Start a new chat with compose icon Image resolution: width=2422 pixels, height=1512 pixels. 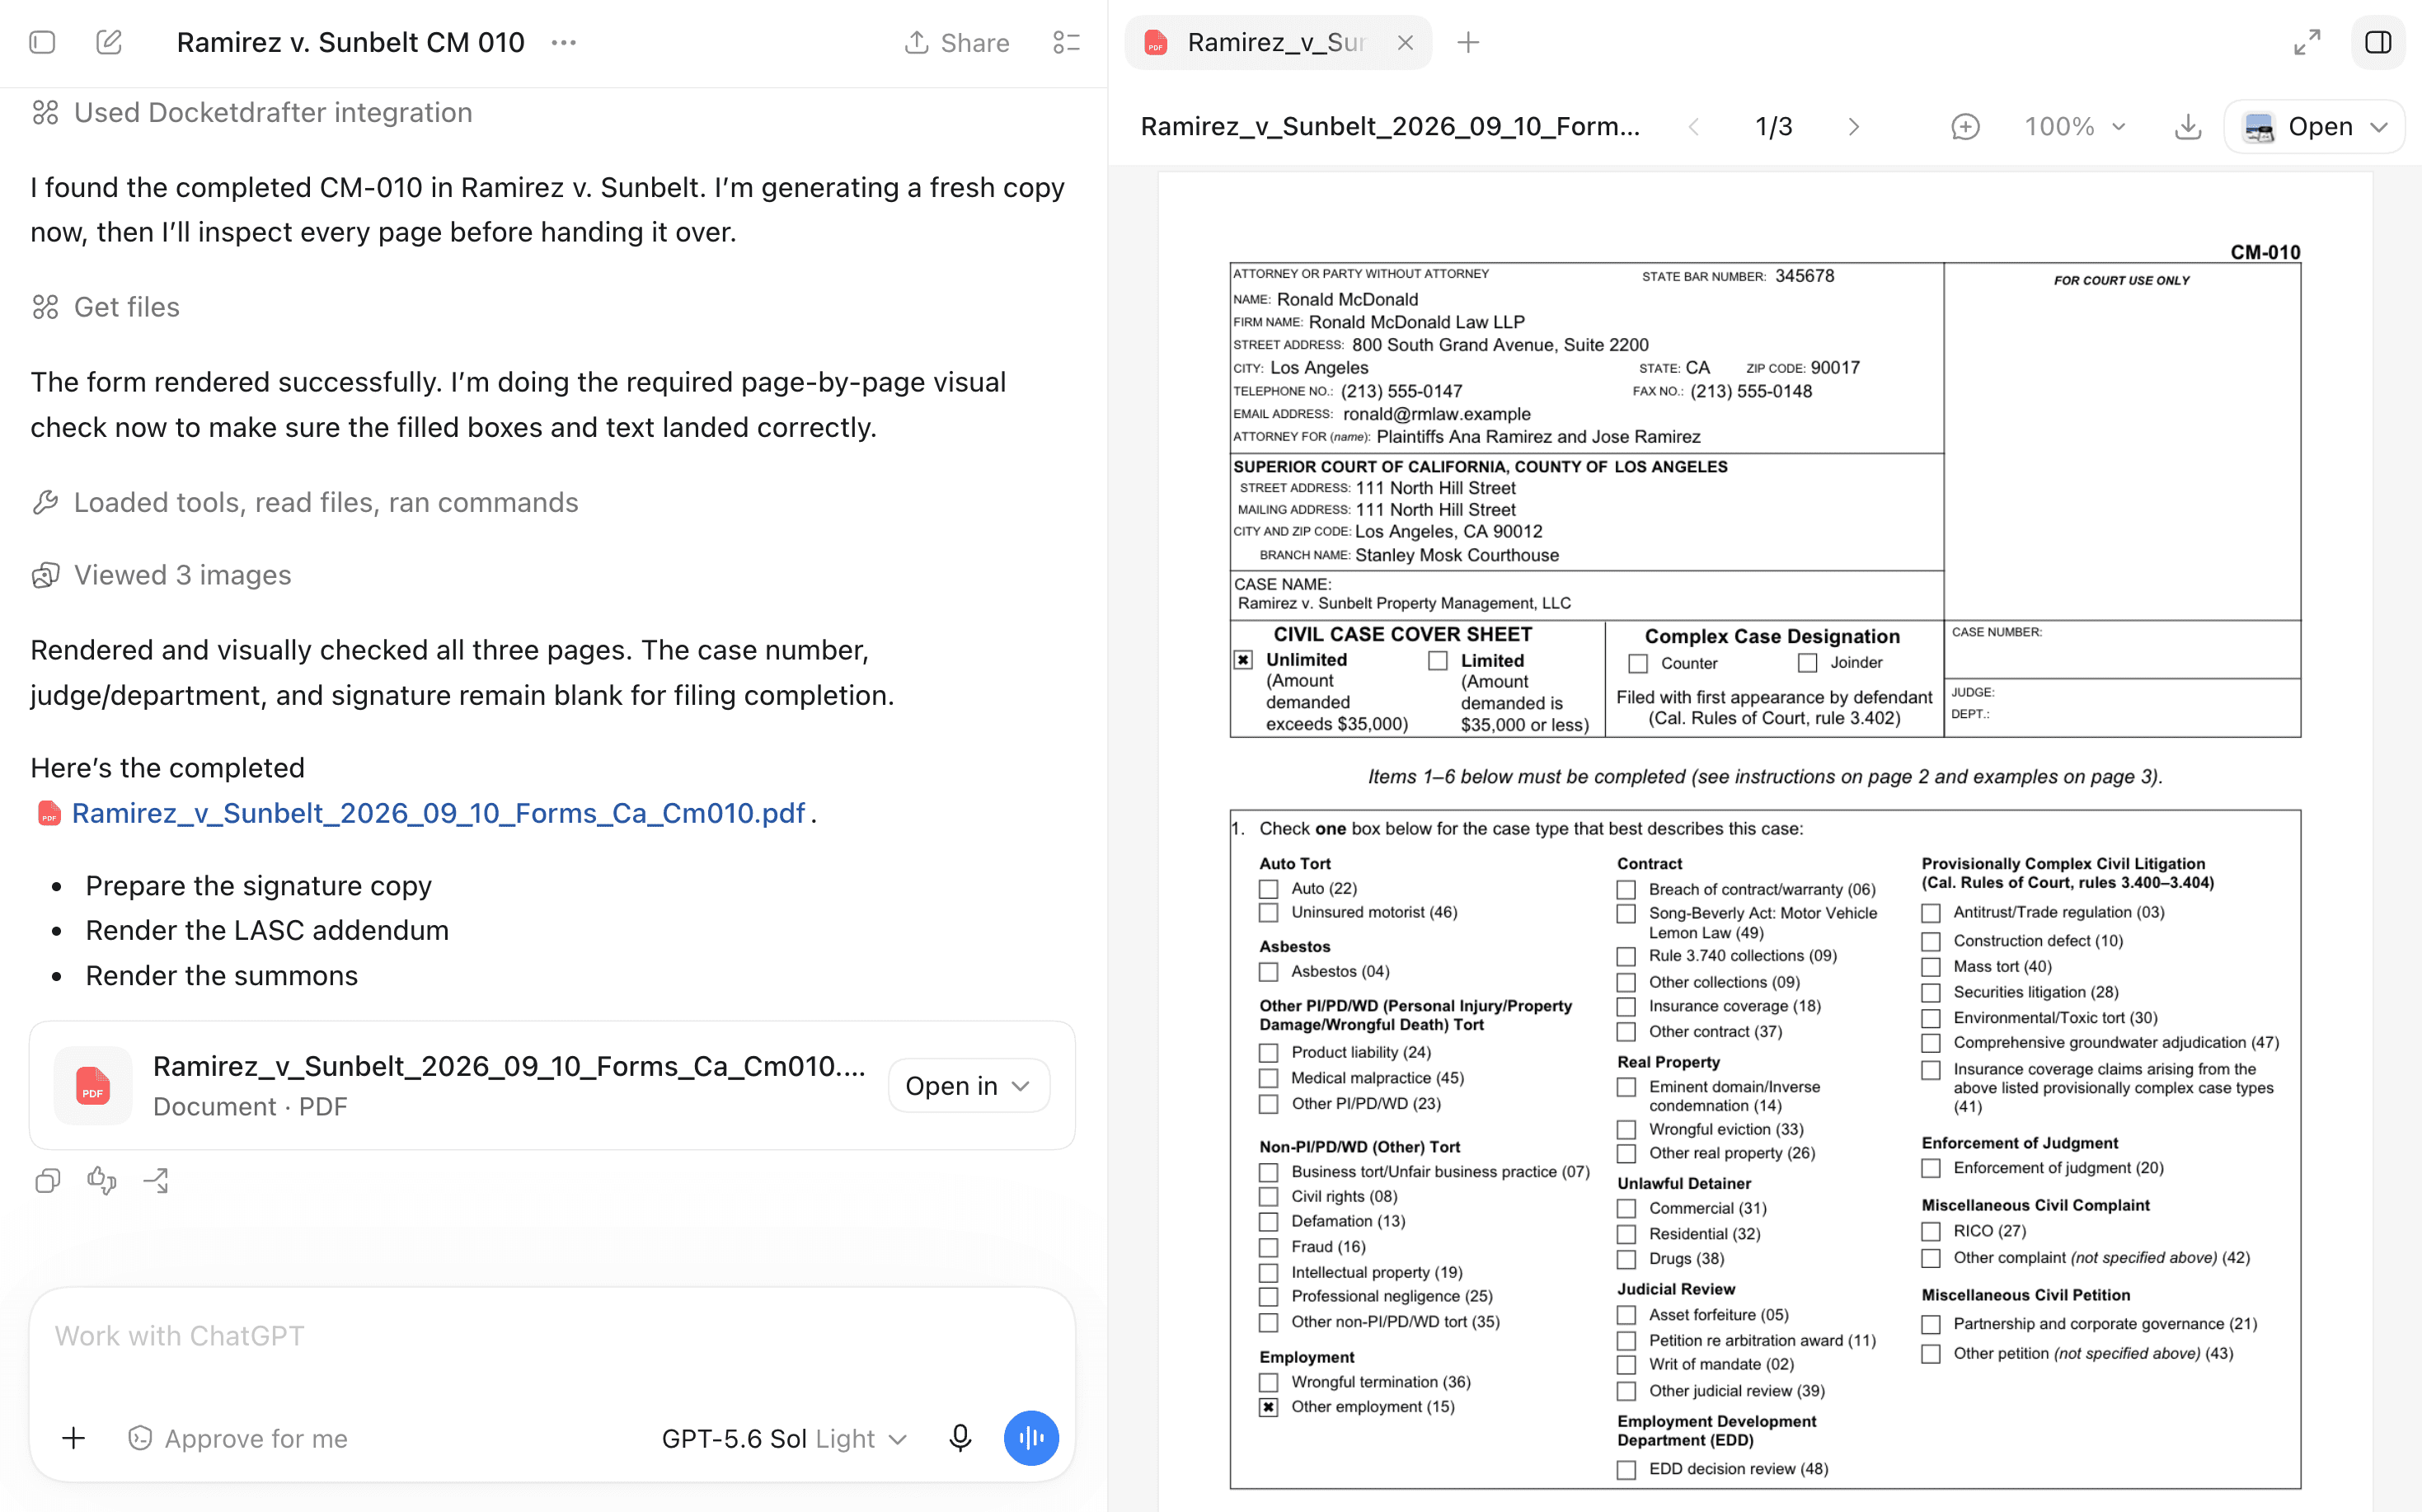tap(108, 42)
